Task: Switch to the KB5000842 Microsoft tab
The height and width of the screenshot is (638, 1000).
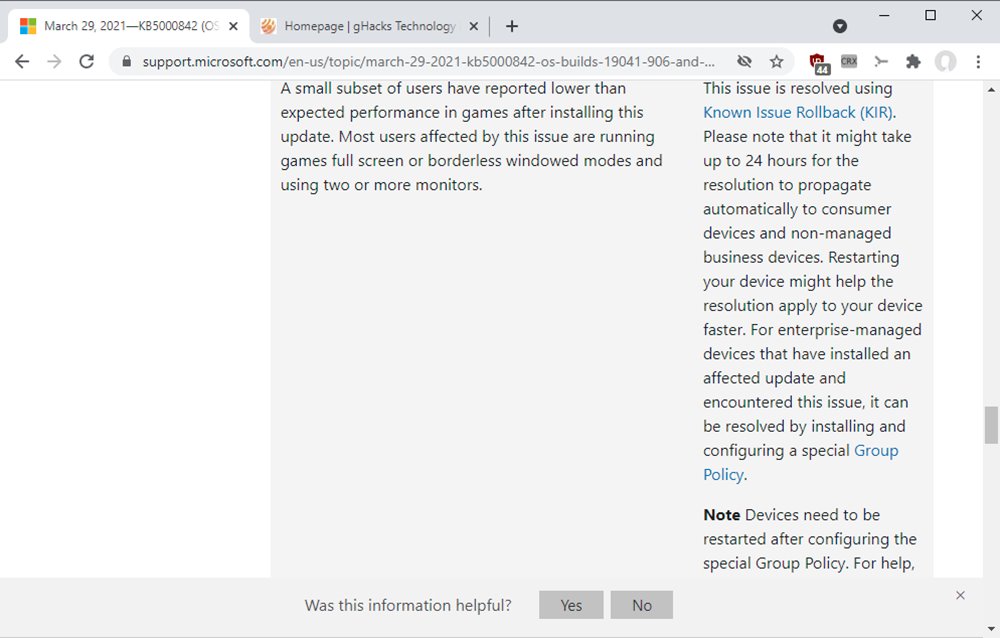Action: point(128,26)
